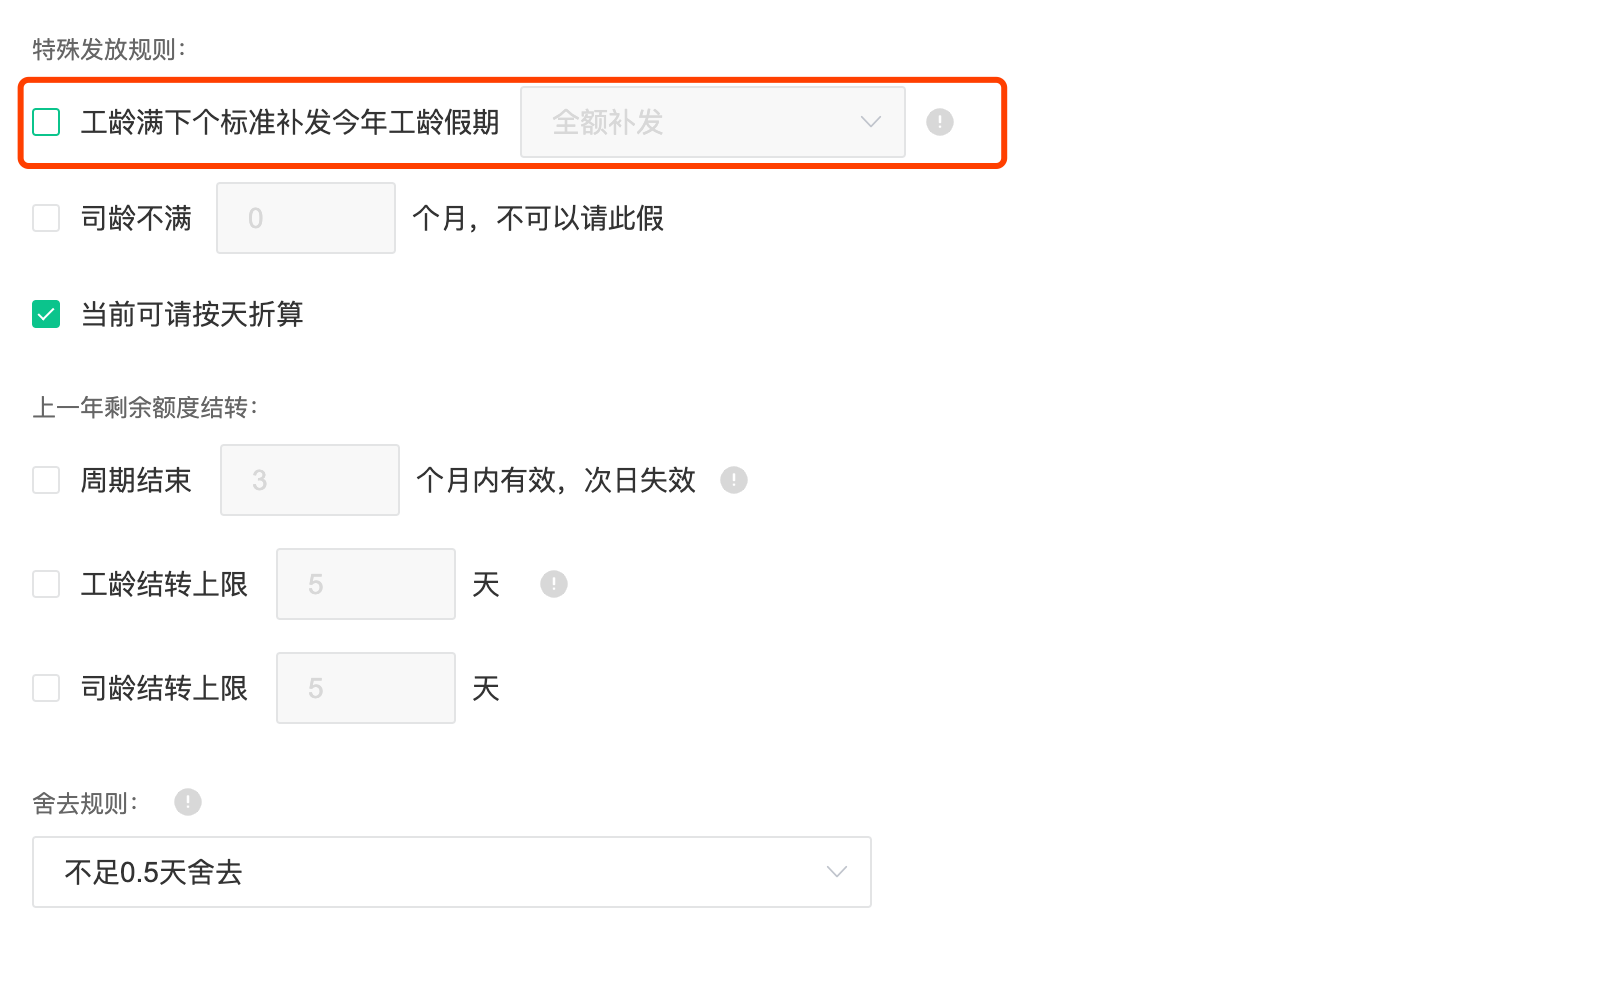Open the 全额补发 dropdown
1616x996 pixels.
713,122
